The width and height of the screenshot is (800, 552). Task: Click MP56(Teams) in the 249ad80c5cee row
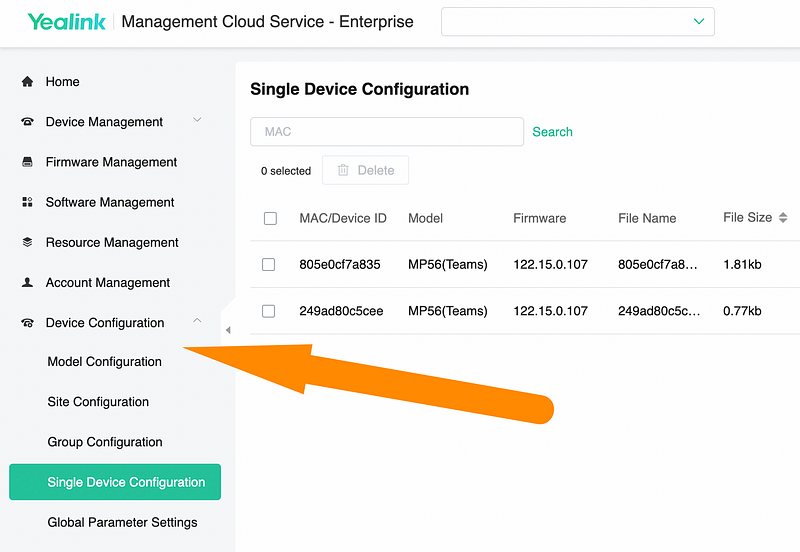tap(447, 311)
